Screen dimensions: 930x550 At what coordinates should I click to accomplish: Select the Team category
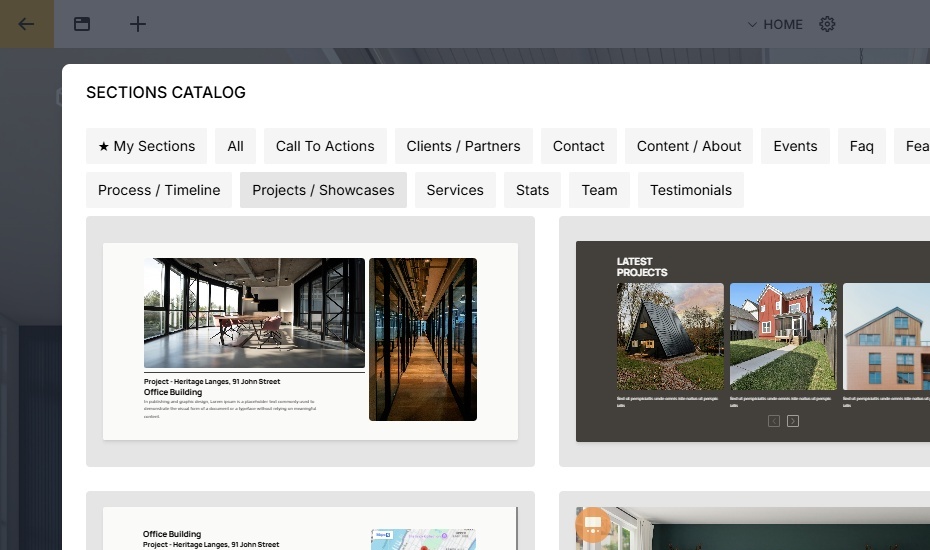pos(599,190)
